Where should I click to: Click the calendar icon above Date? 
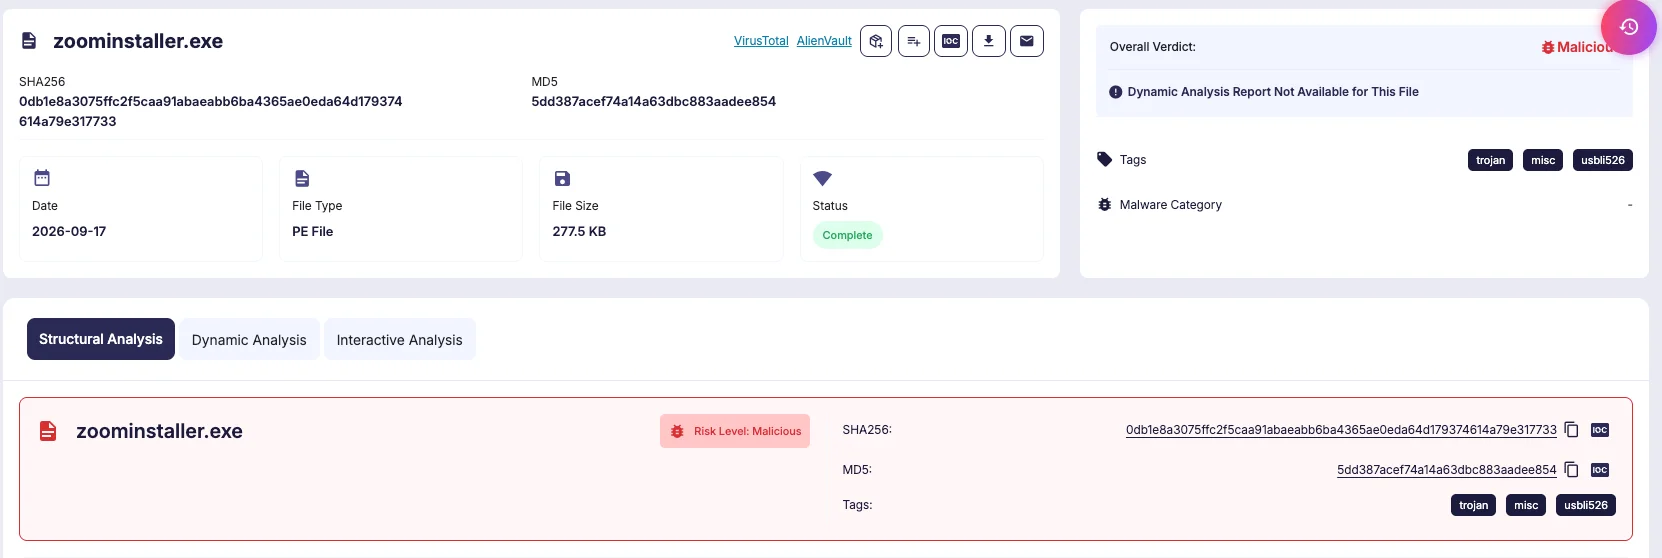point(42,178)
